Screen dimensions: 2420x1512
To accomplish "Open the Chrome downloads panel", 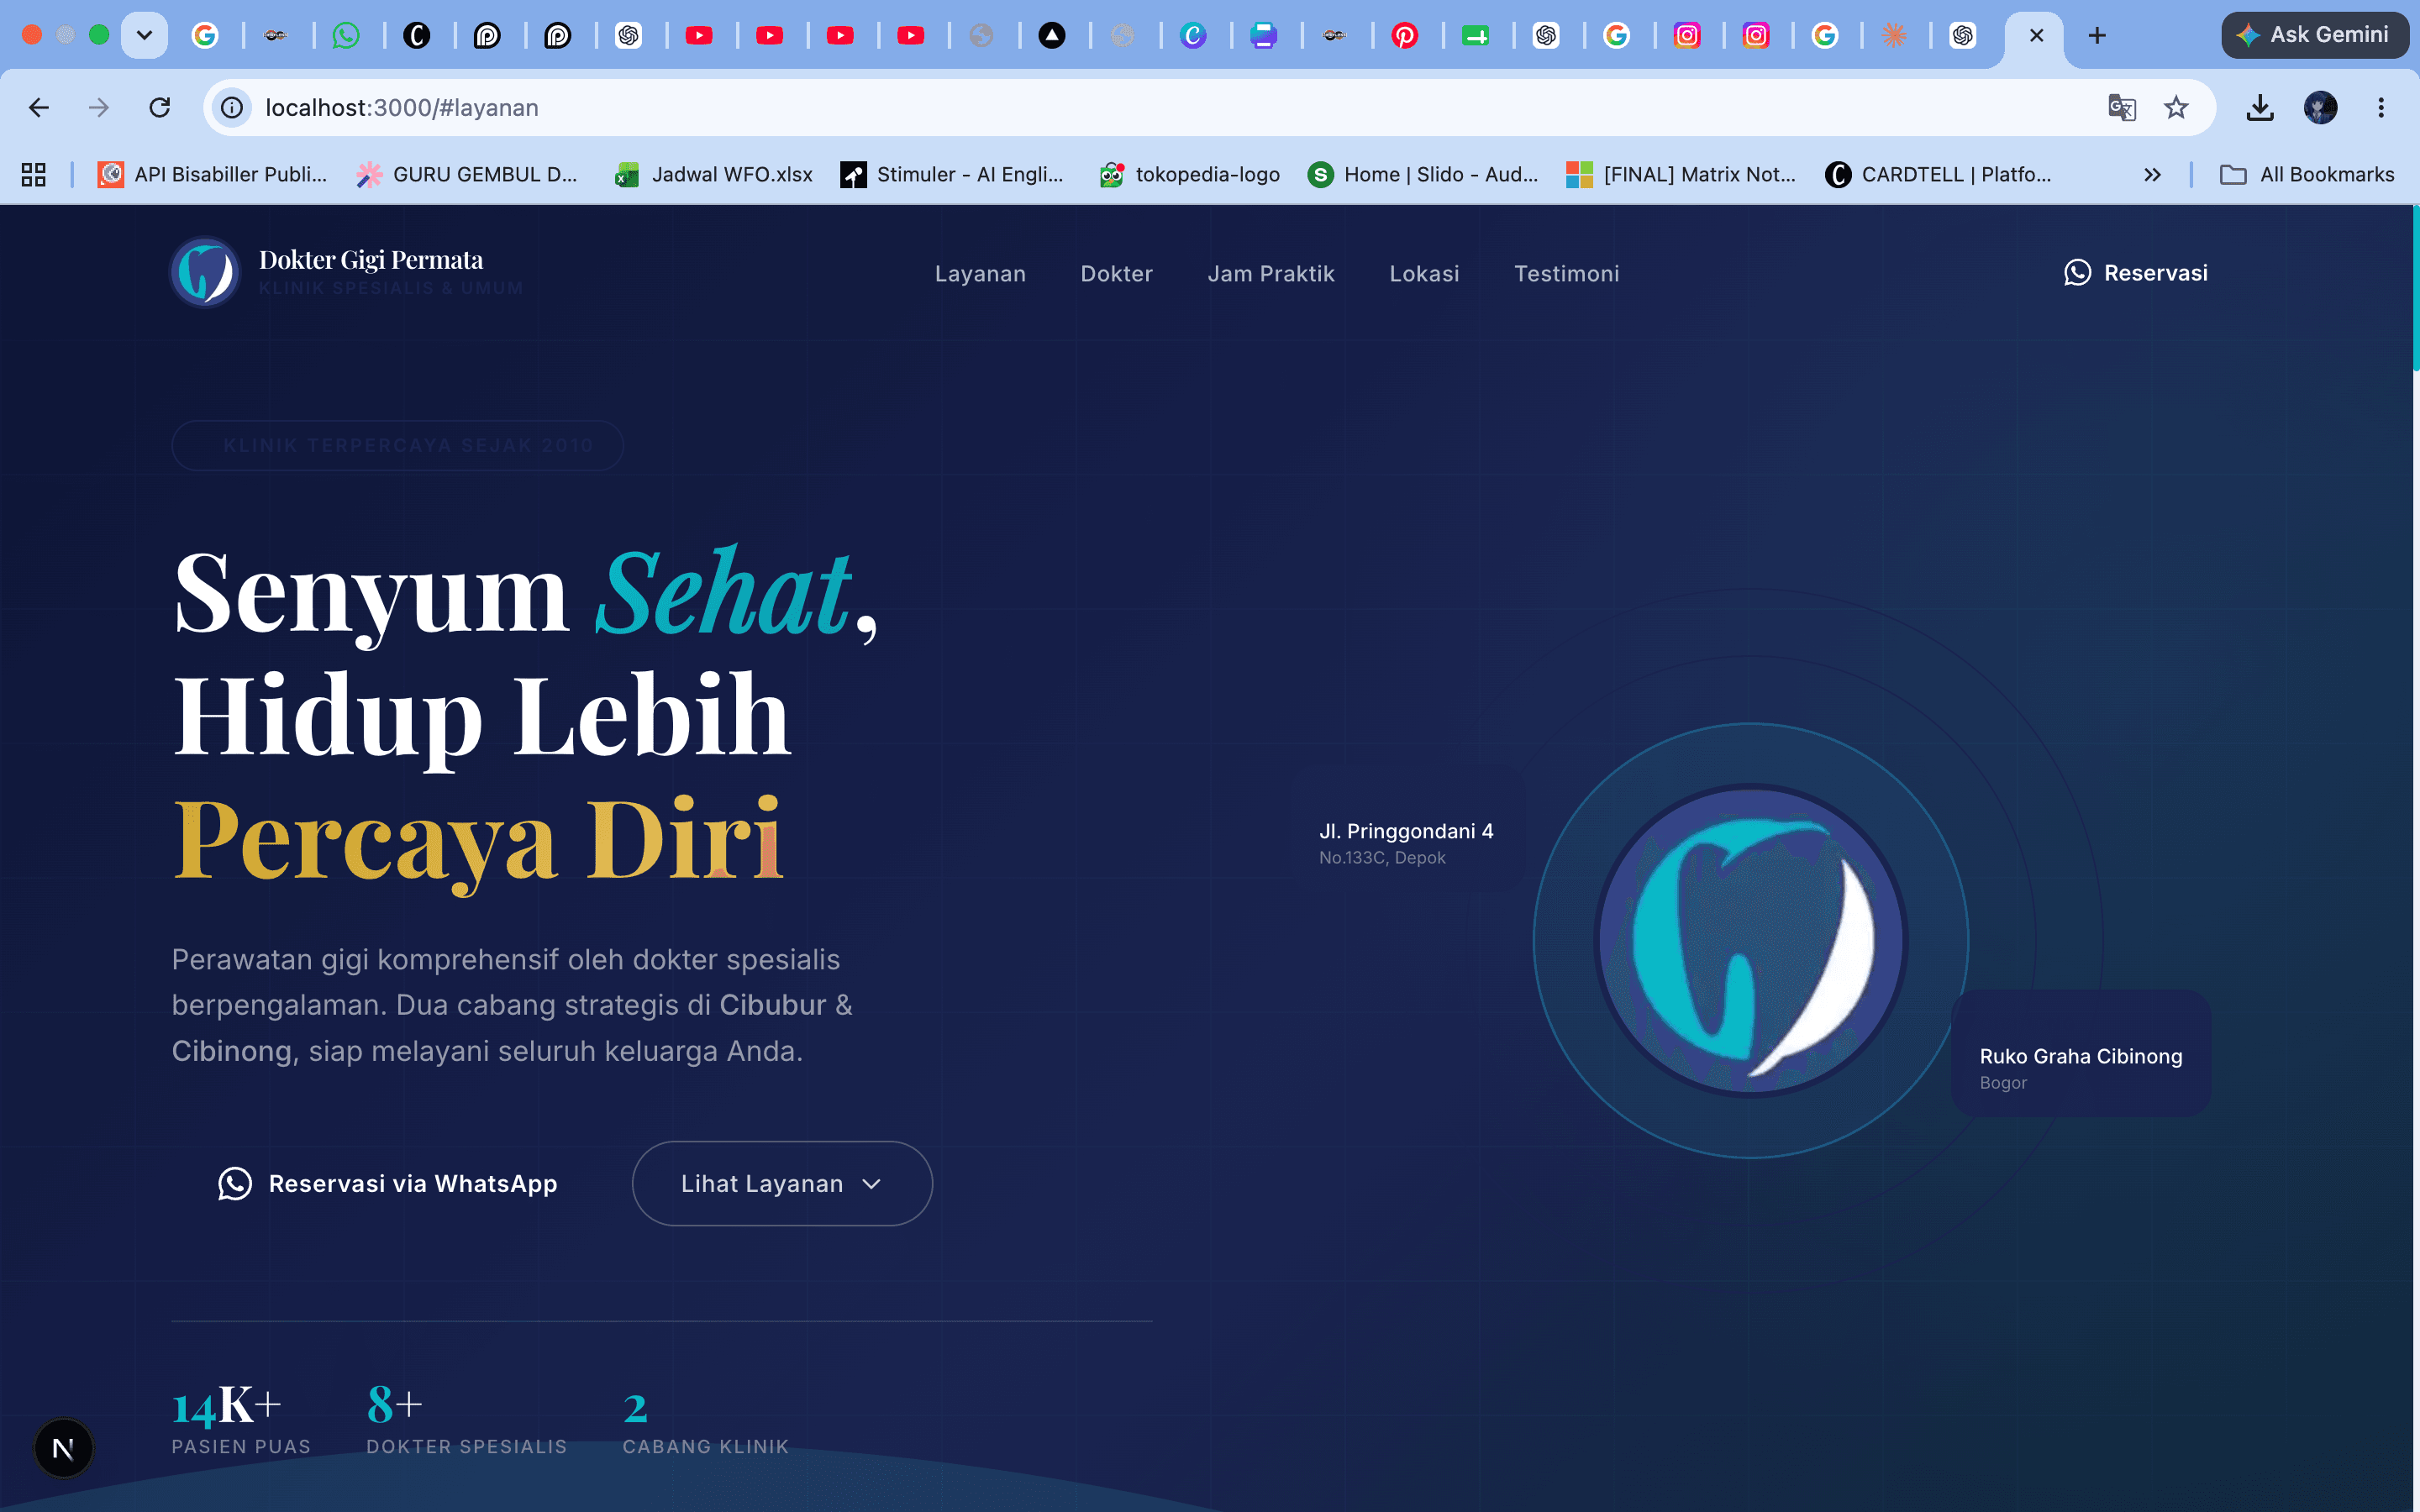I will 2260,107.
